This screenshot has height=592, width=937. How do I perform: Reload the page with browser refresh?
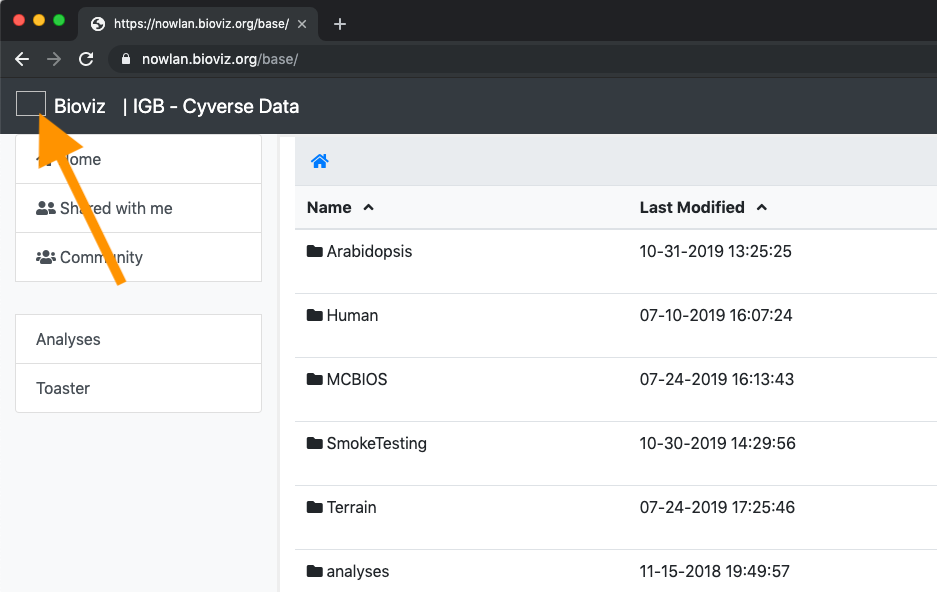(86, 59)
